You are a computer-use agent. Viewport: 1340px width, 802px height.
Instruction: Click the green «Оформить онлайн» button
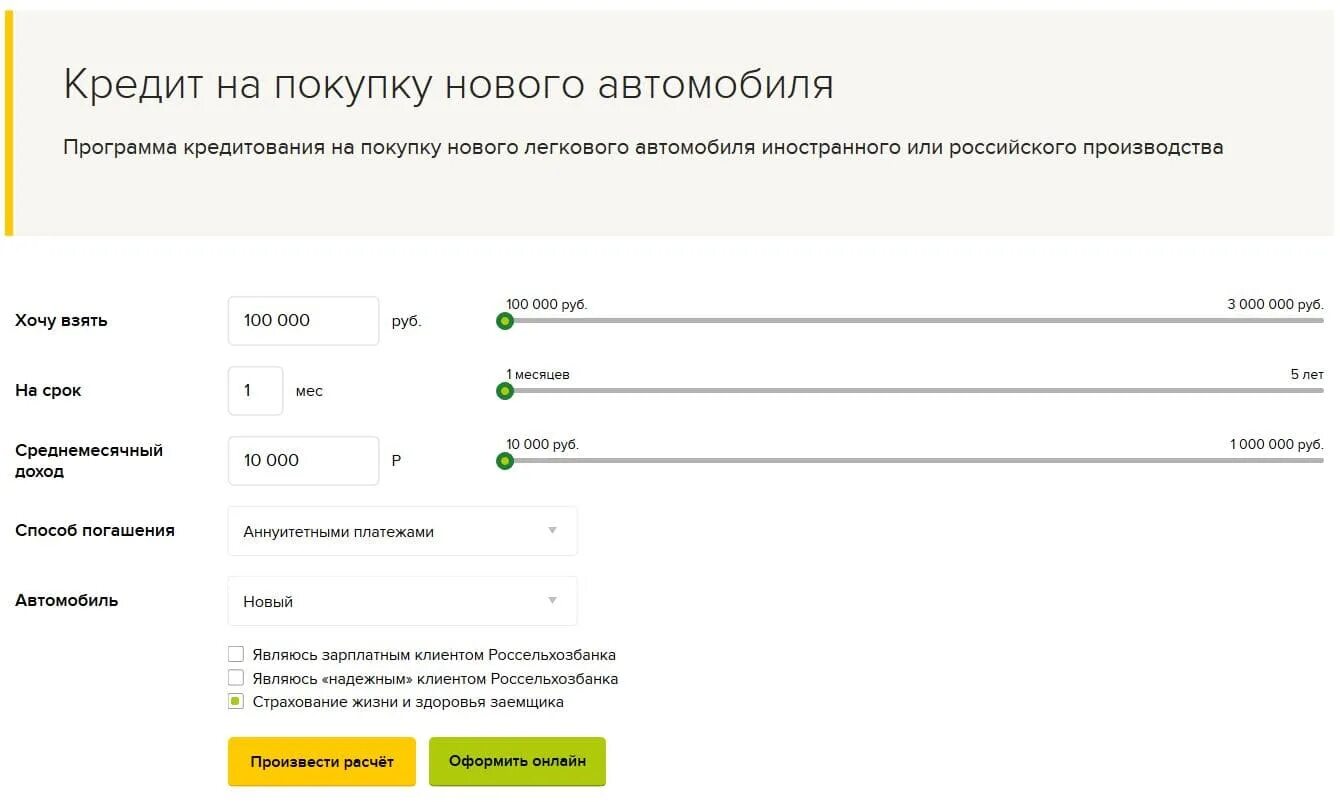pyautogui.click(x=517, y=761)
